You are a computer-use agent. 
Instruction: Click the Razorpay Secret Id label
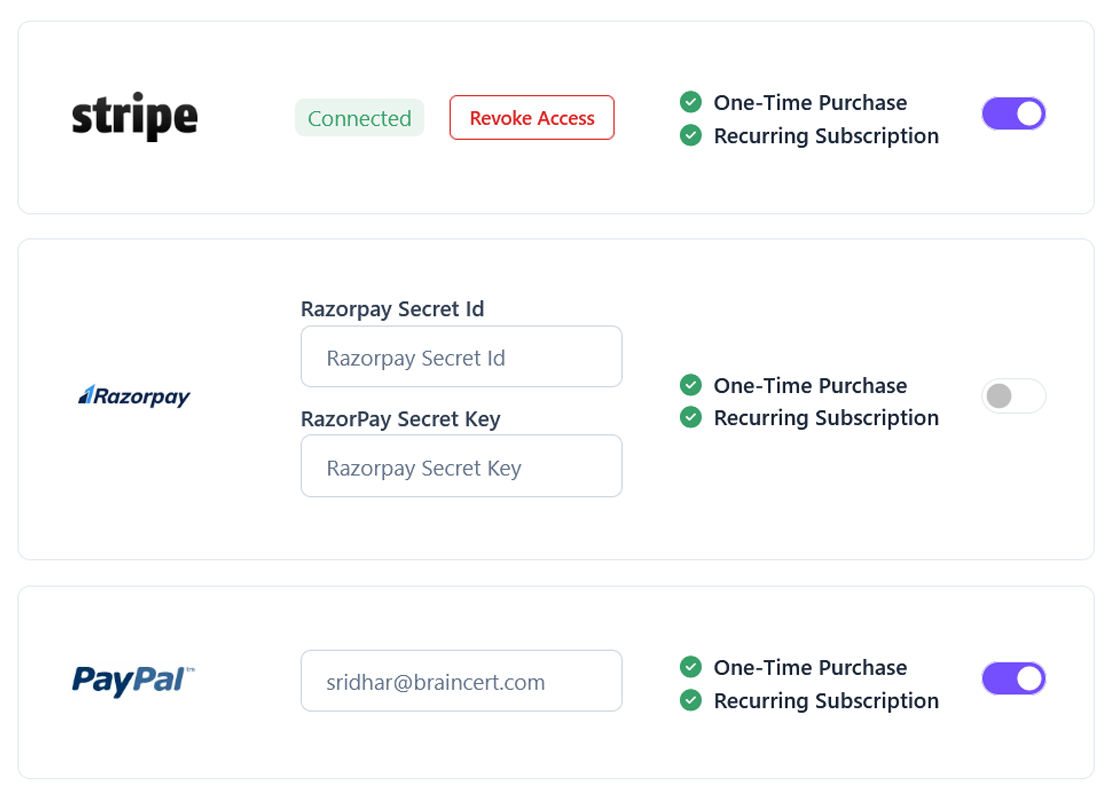(392, 309)
